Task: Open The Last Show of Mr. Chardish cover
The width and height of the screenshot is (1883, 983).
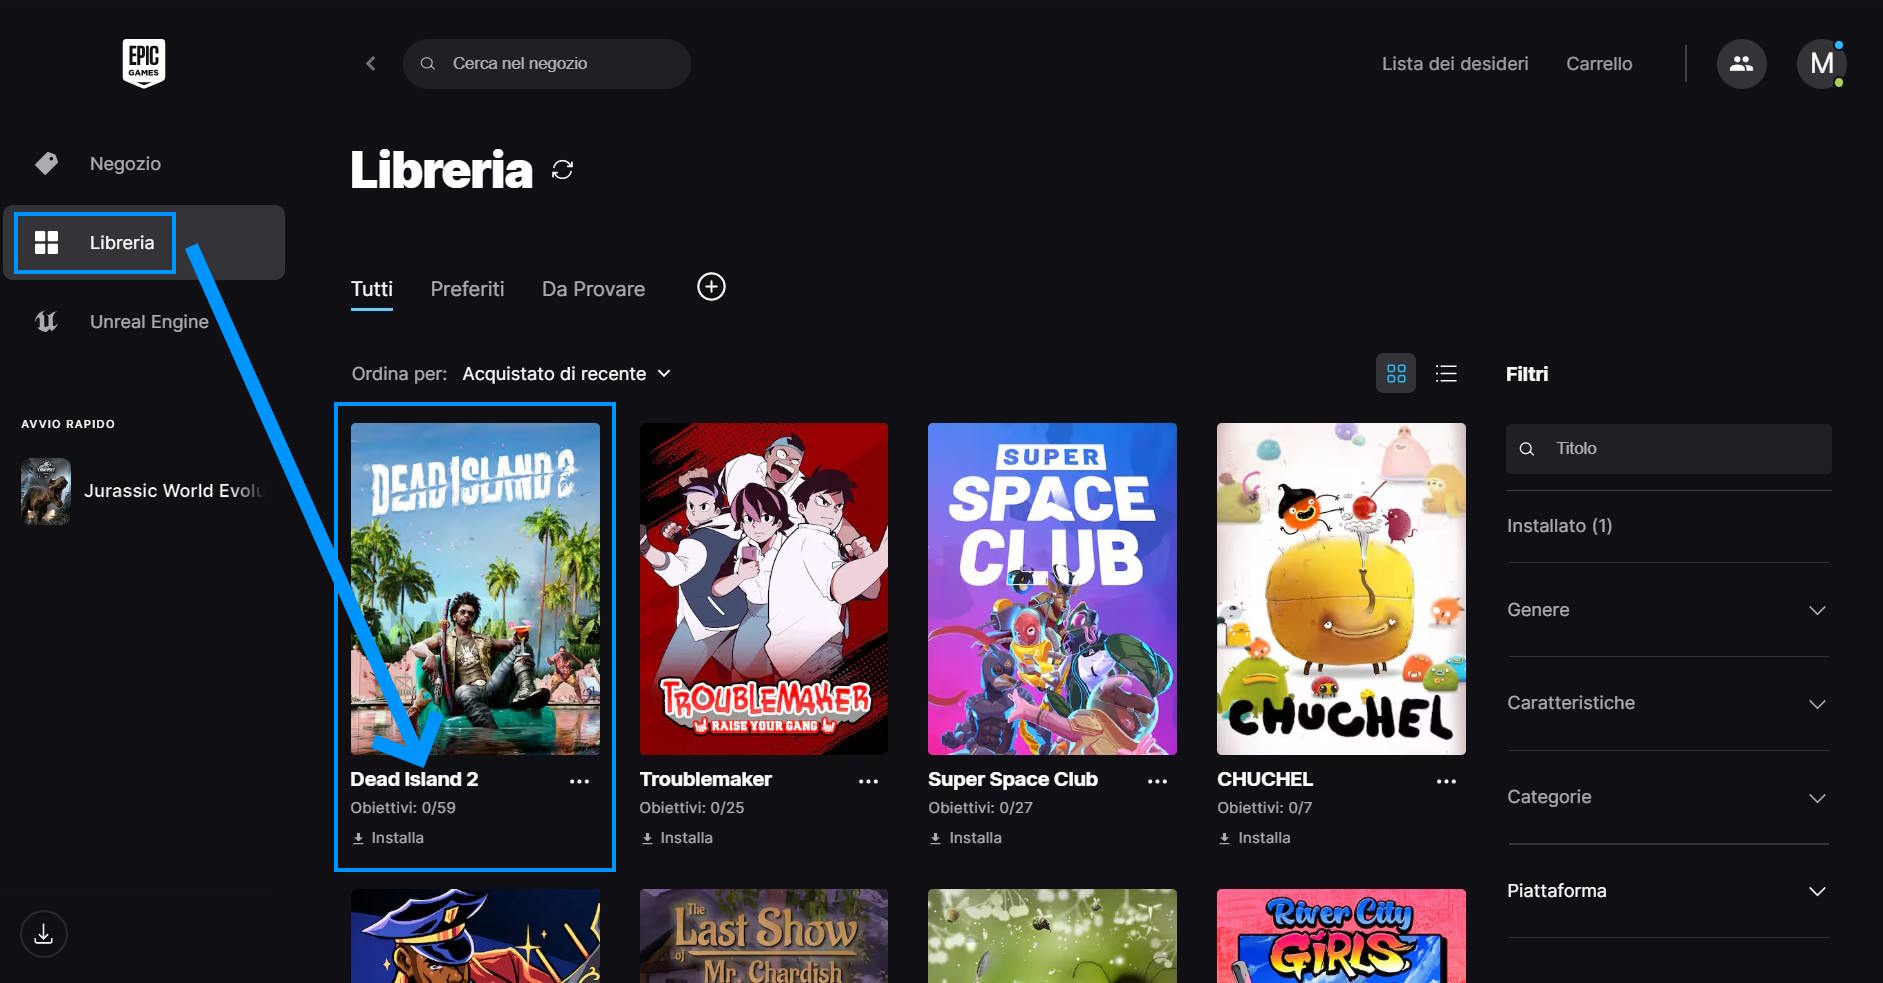Action: pos(764,936)
